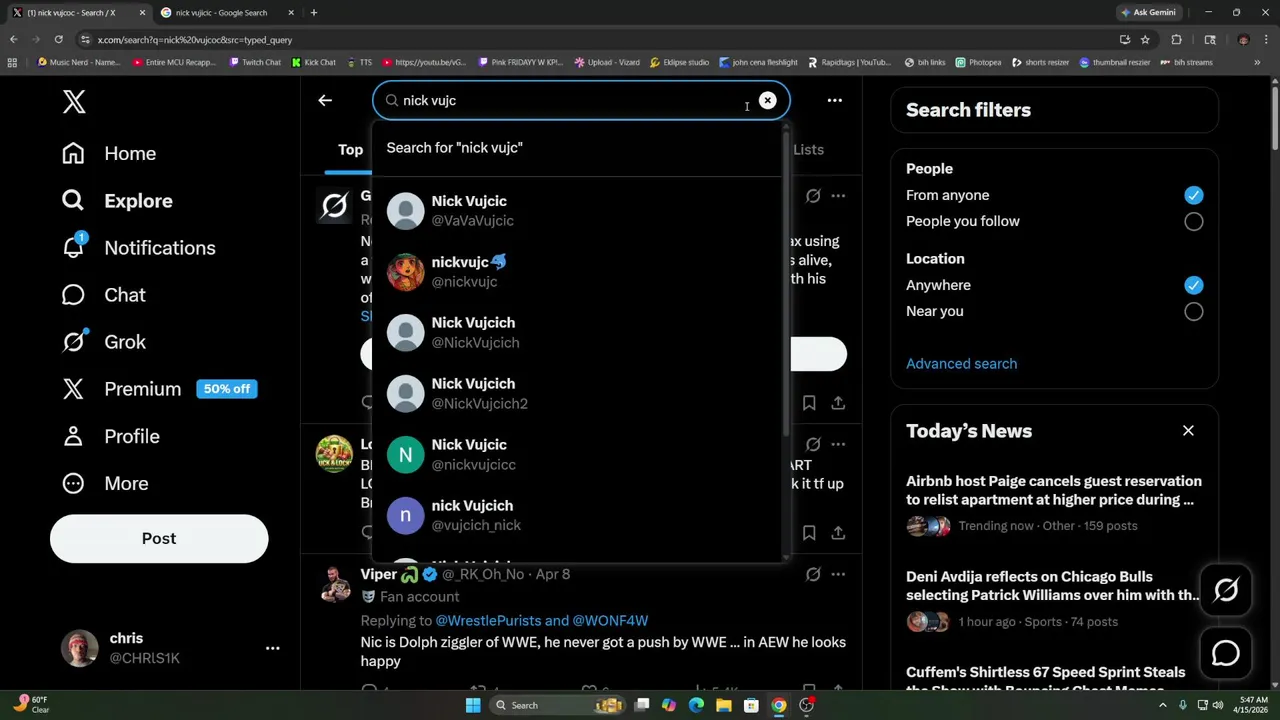1280x720 pixels.
Task: Click the X logo in the sidebar
Action: [x=74, y=101]
